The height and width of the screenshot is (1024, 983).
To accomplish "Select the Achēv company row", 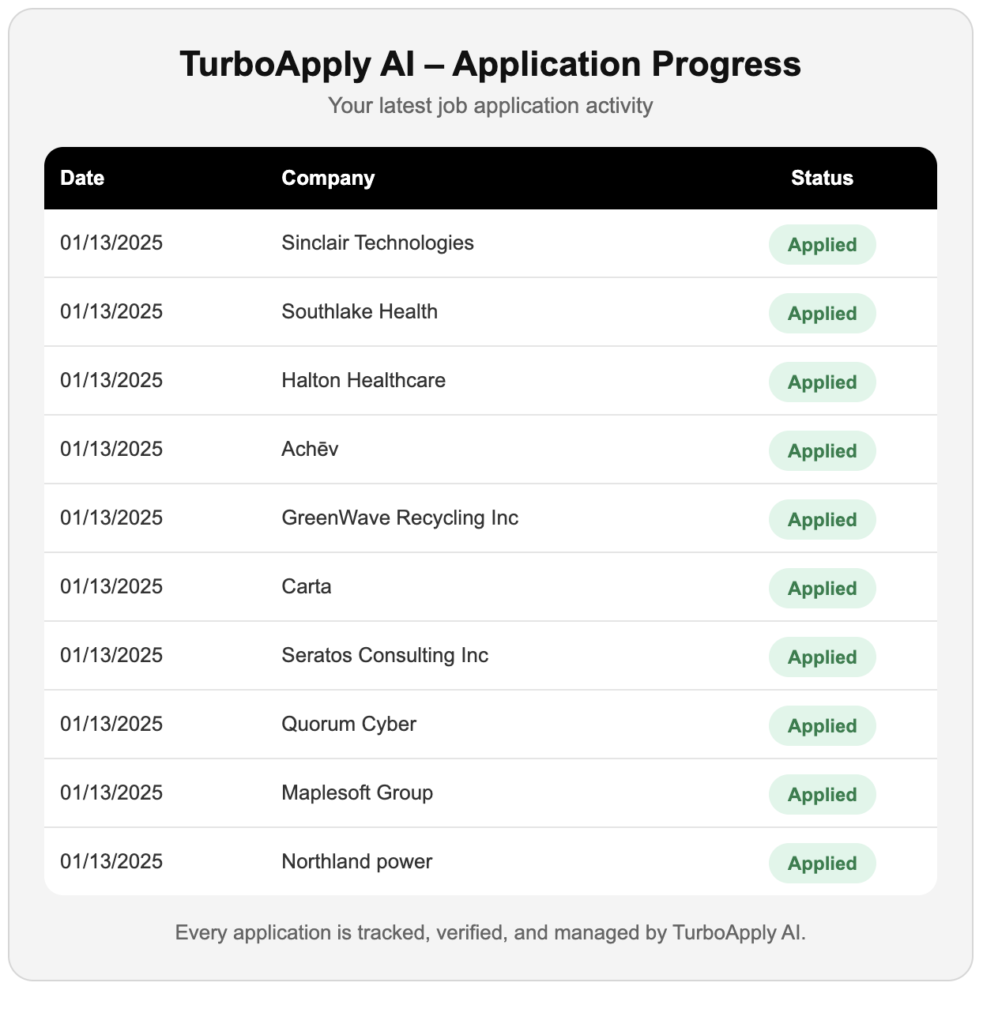I will coord(310,449).
